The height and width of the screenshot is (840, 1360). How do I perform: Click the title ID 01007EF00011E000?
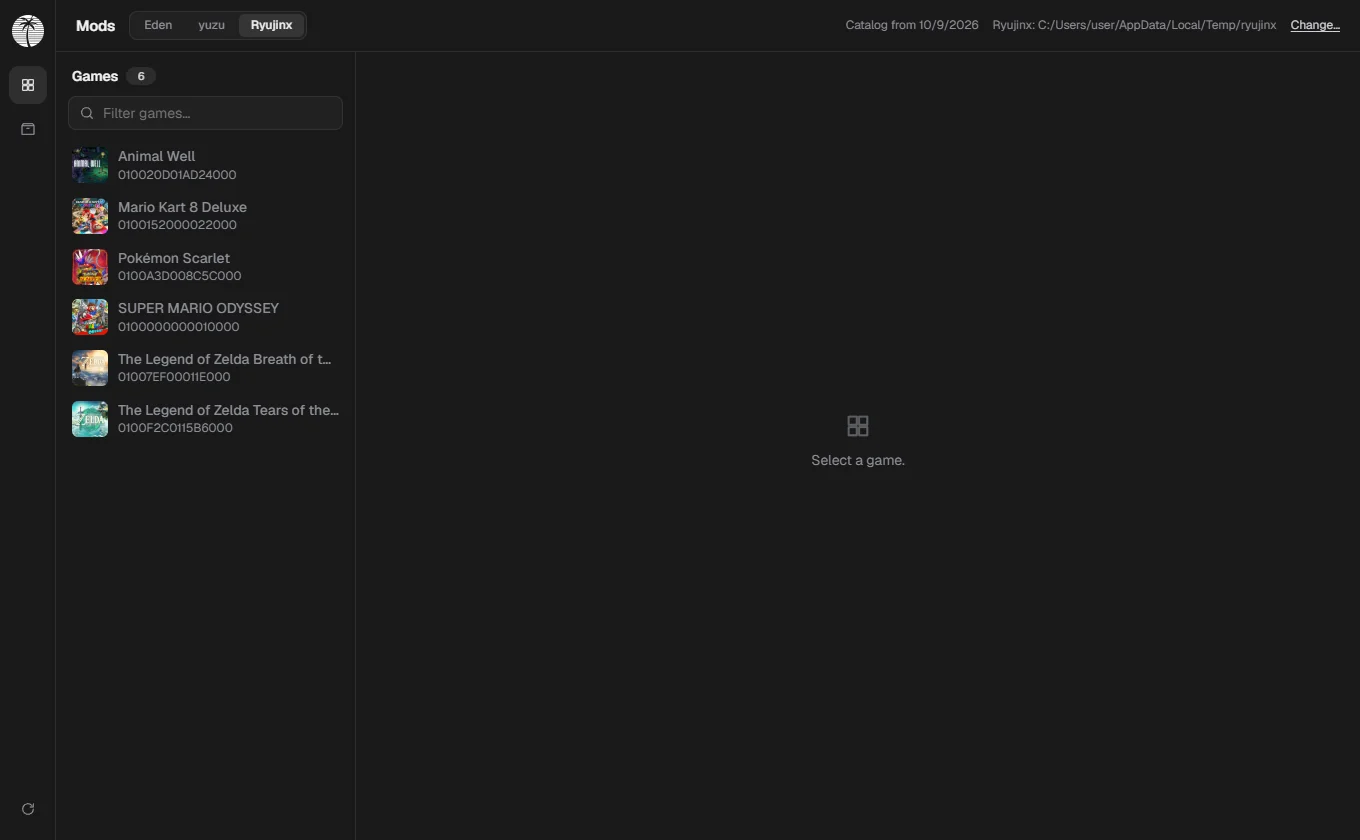point(174,377)
